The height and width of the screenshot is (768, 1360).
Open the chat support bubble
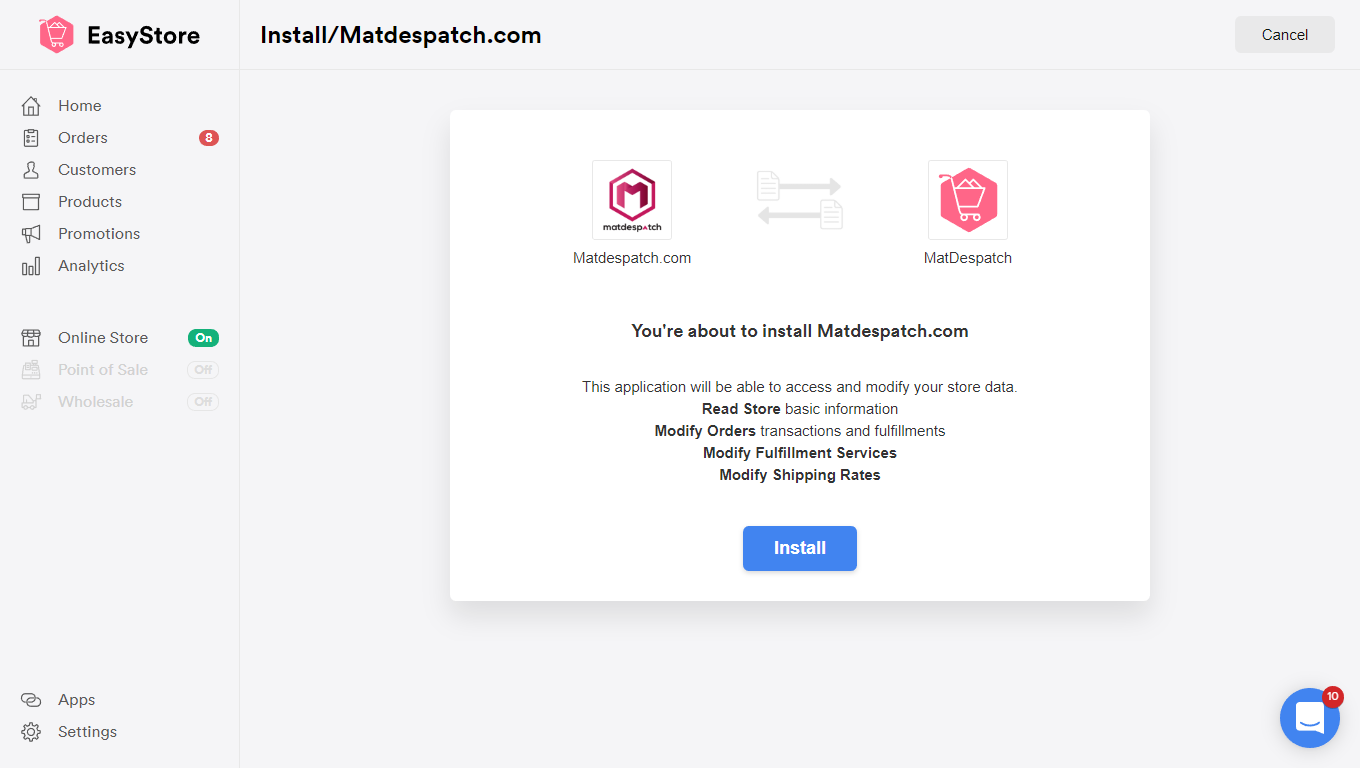[1310, 718]
